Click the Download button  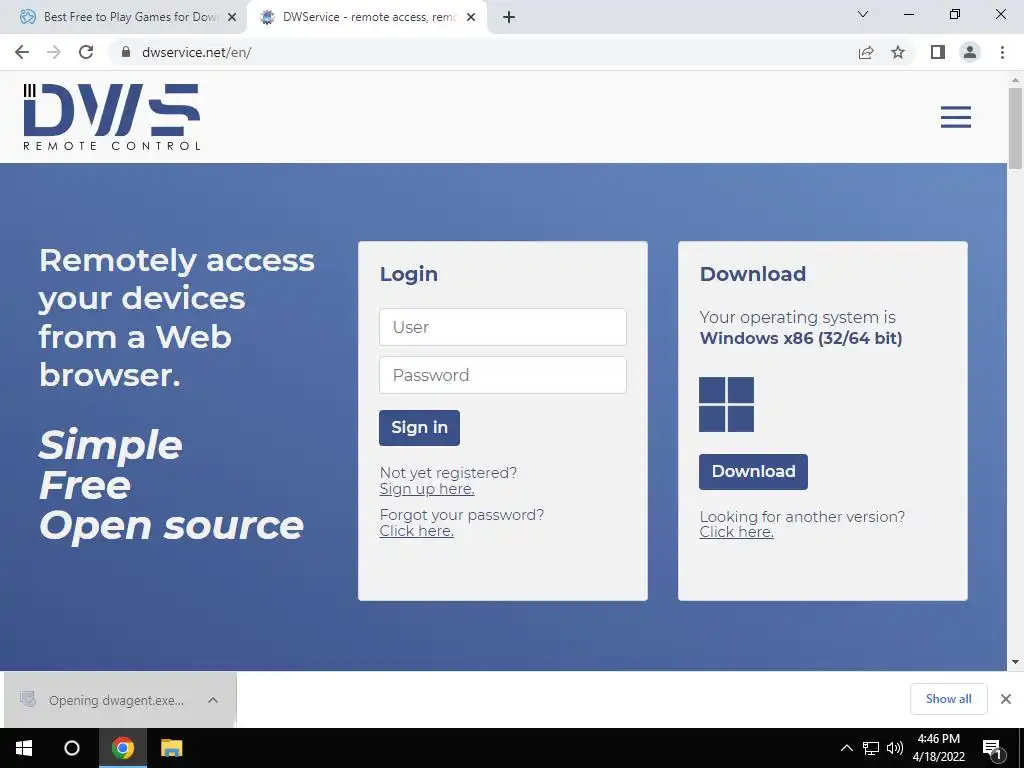(753, 472)
